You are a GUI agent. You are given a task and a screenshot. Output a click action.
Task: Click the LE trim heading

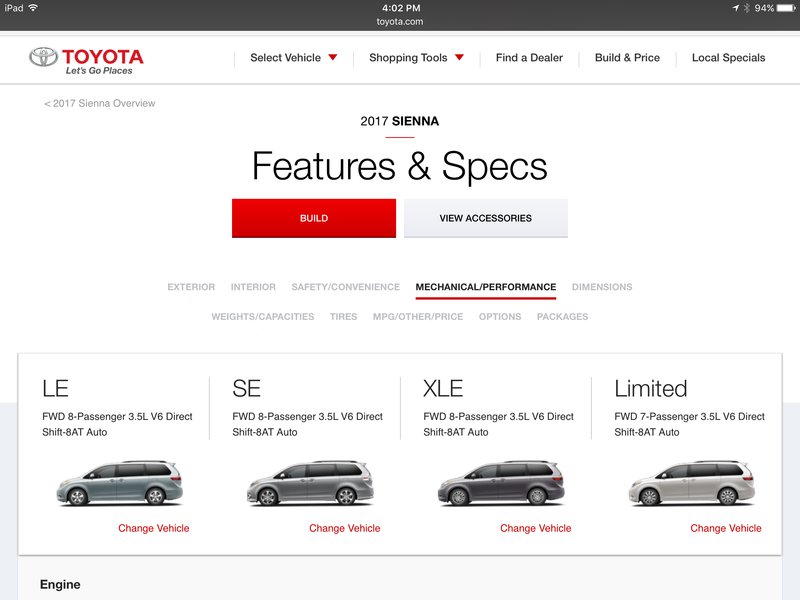tap(55, 388)
